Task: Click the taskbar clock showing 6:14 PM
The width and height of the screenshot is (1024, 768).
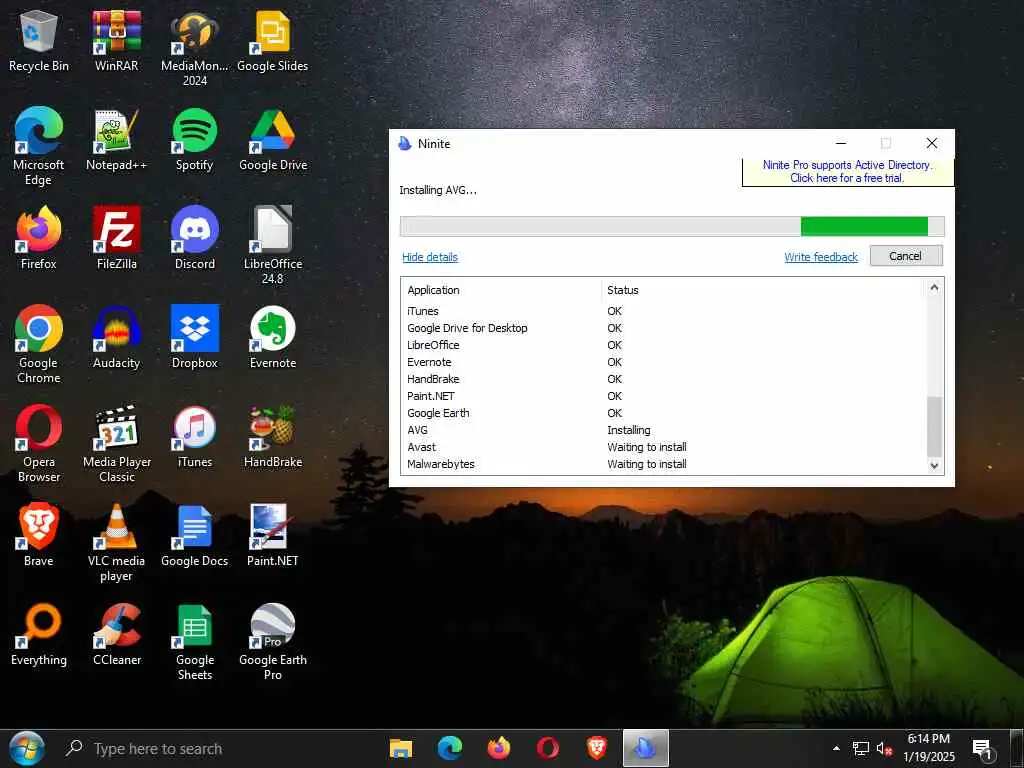Action: [929, 748]
